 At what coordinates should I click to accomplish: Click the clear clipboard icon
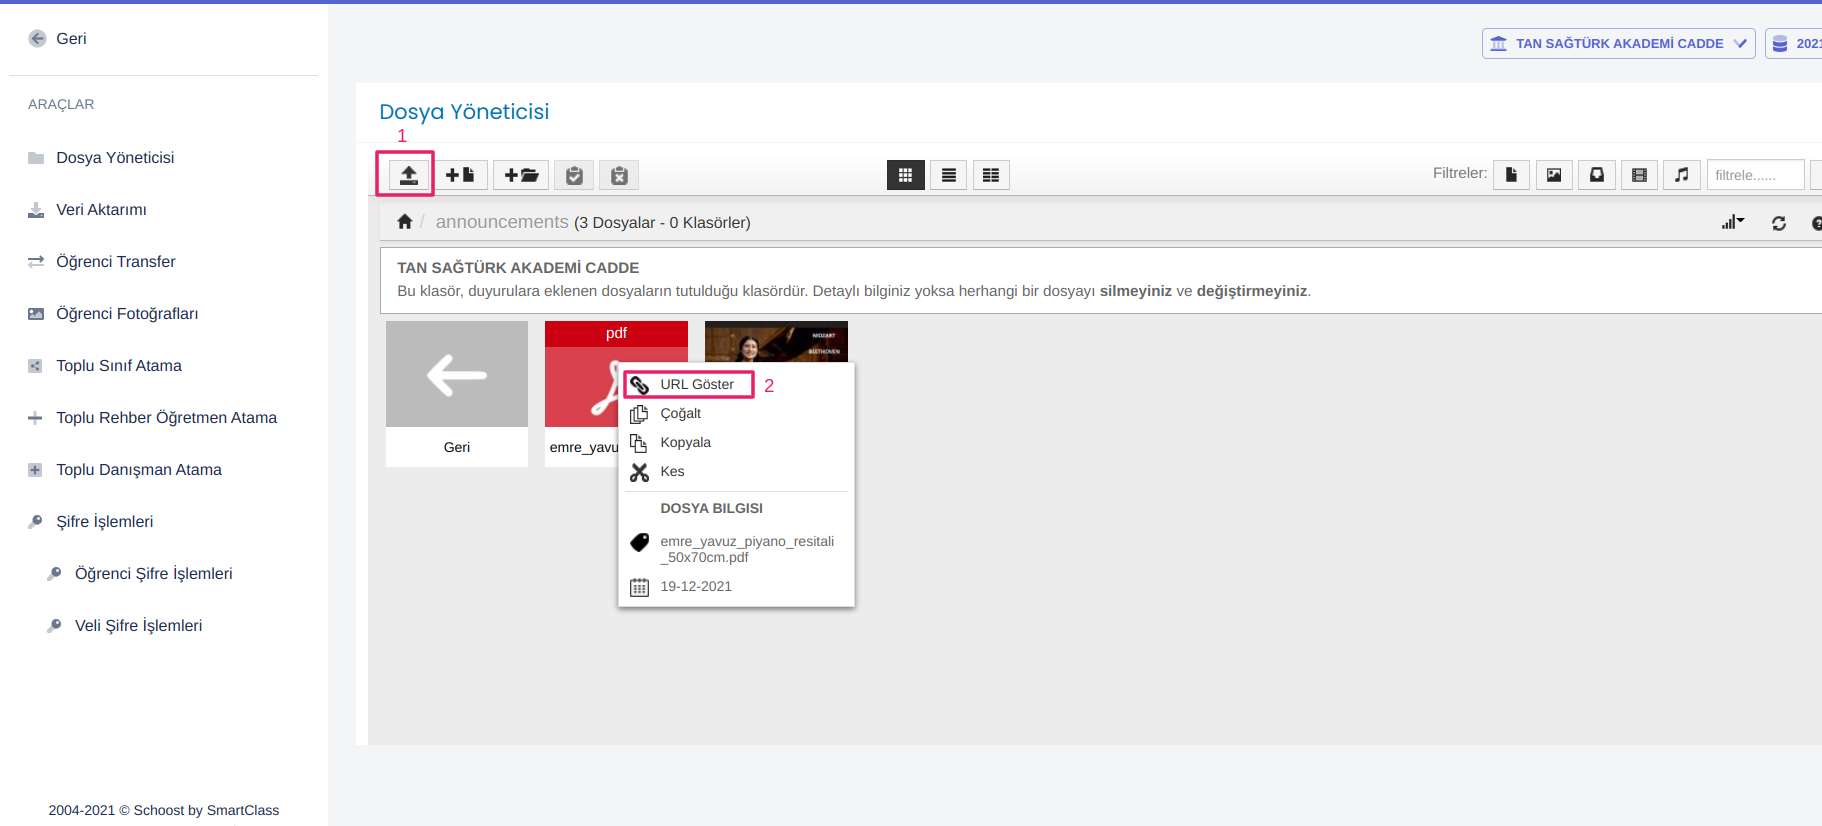[x=619, y=175]
